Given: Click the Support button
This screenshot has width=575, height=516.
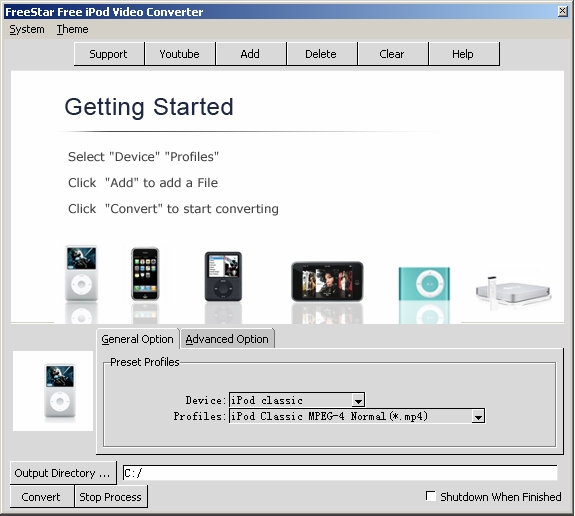Looking at the screenshot, I should pos(109,54).
